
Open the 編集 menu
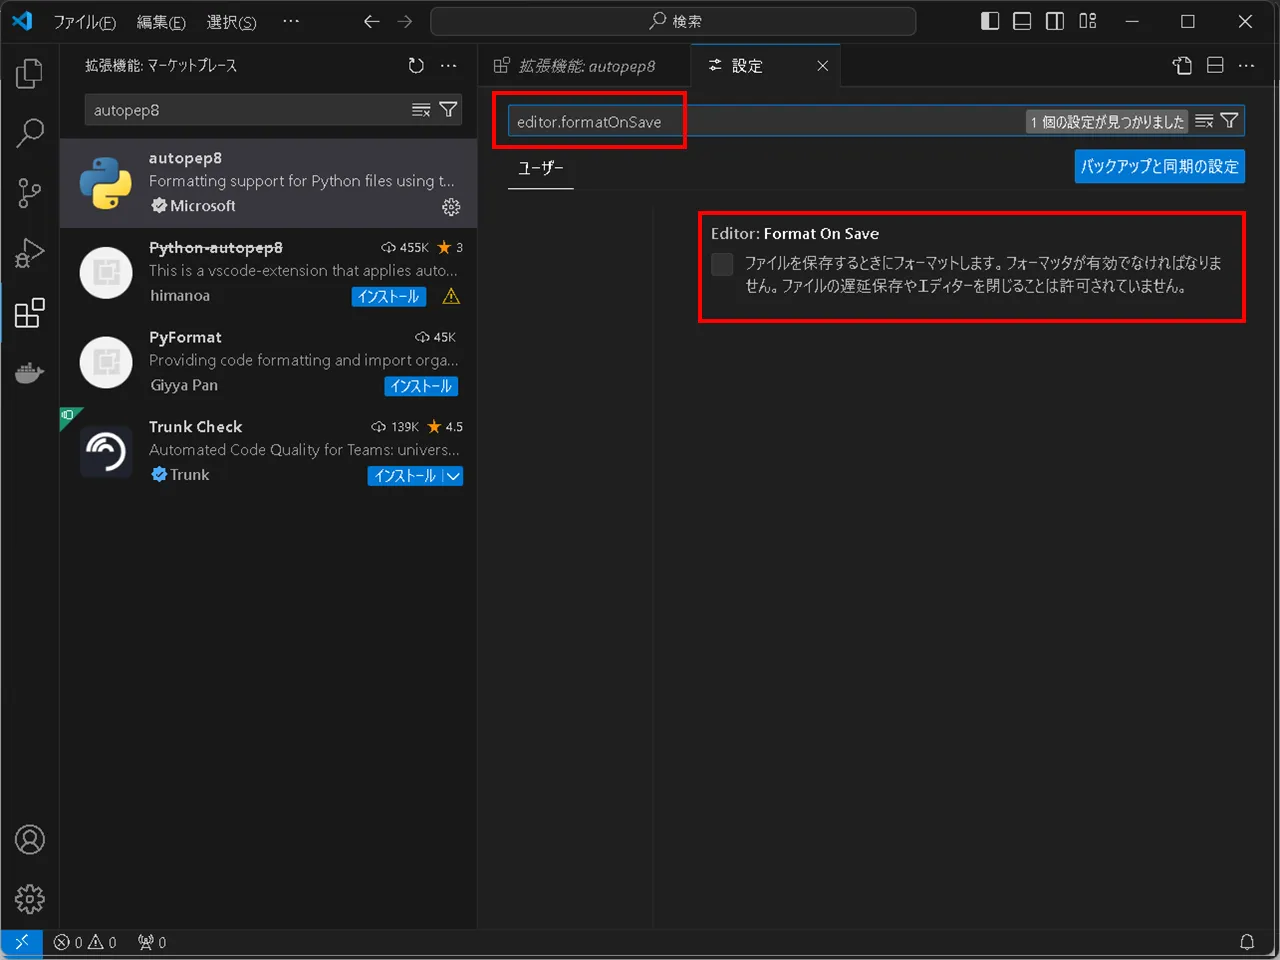tap(161, 21)
